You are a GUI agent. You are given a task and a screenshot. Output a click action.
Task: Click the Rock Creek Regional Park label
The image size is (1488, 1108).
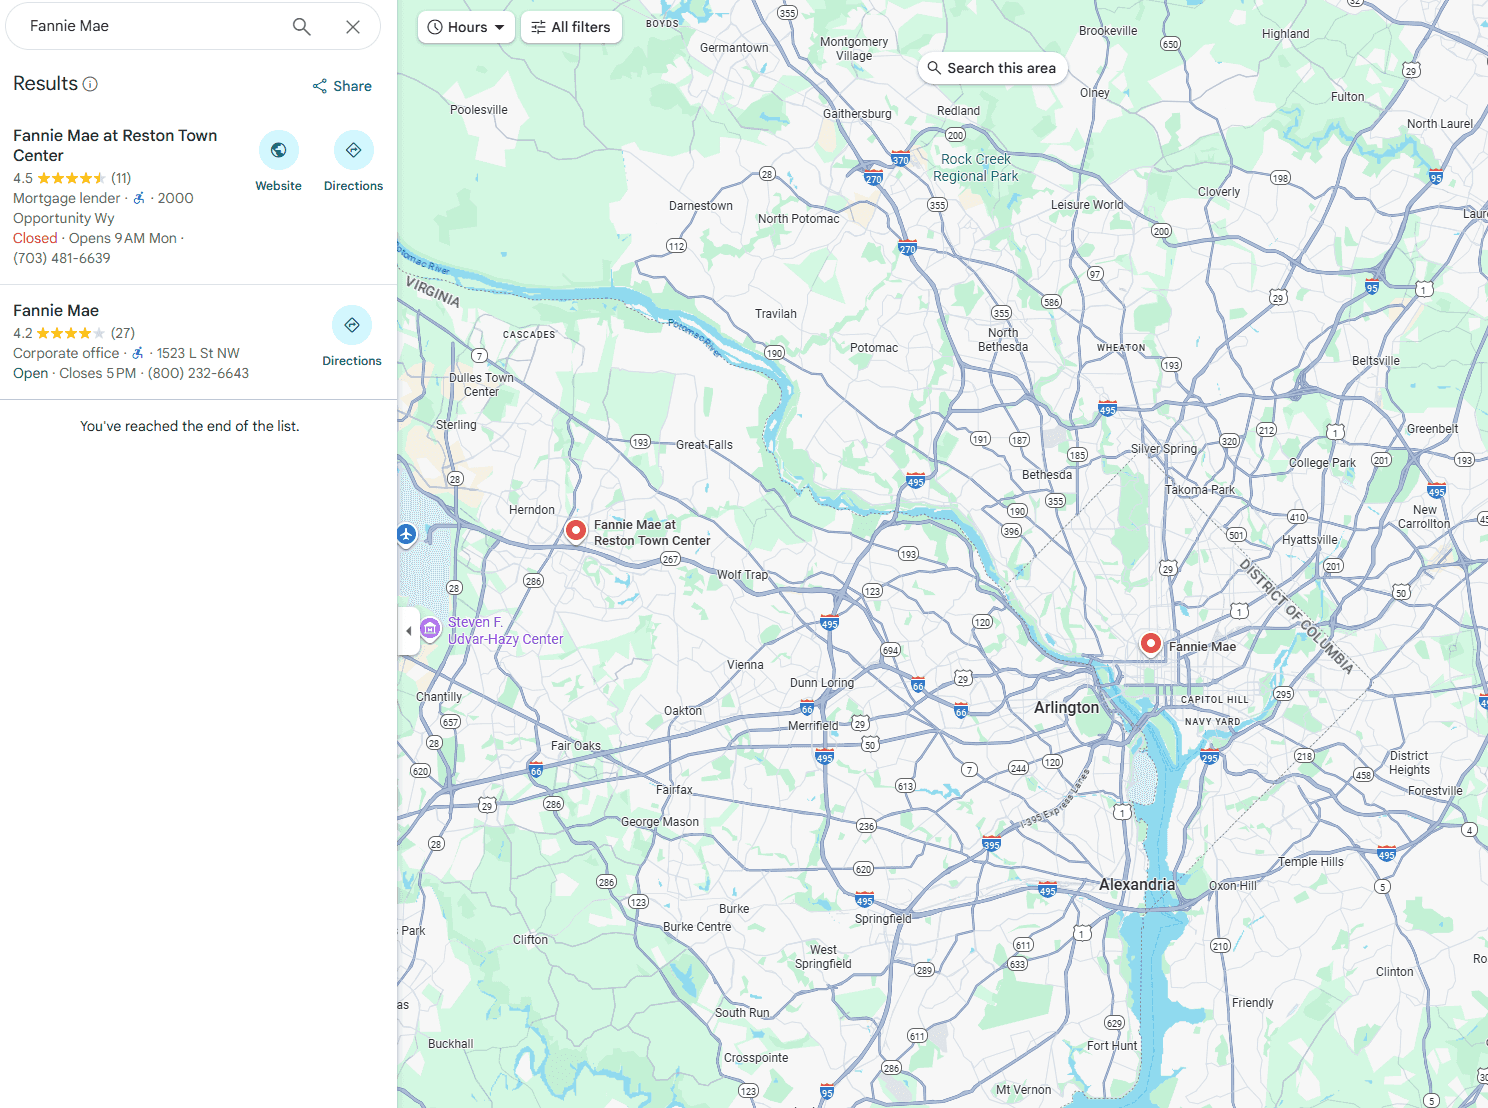tap(975, 167)
